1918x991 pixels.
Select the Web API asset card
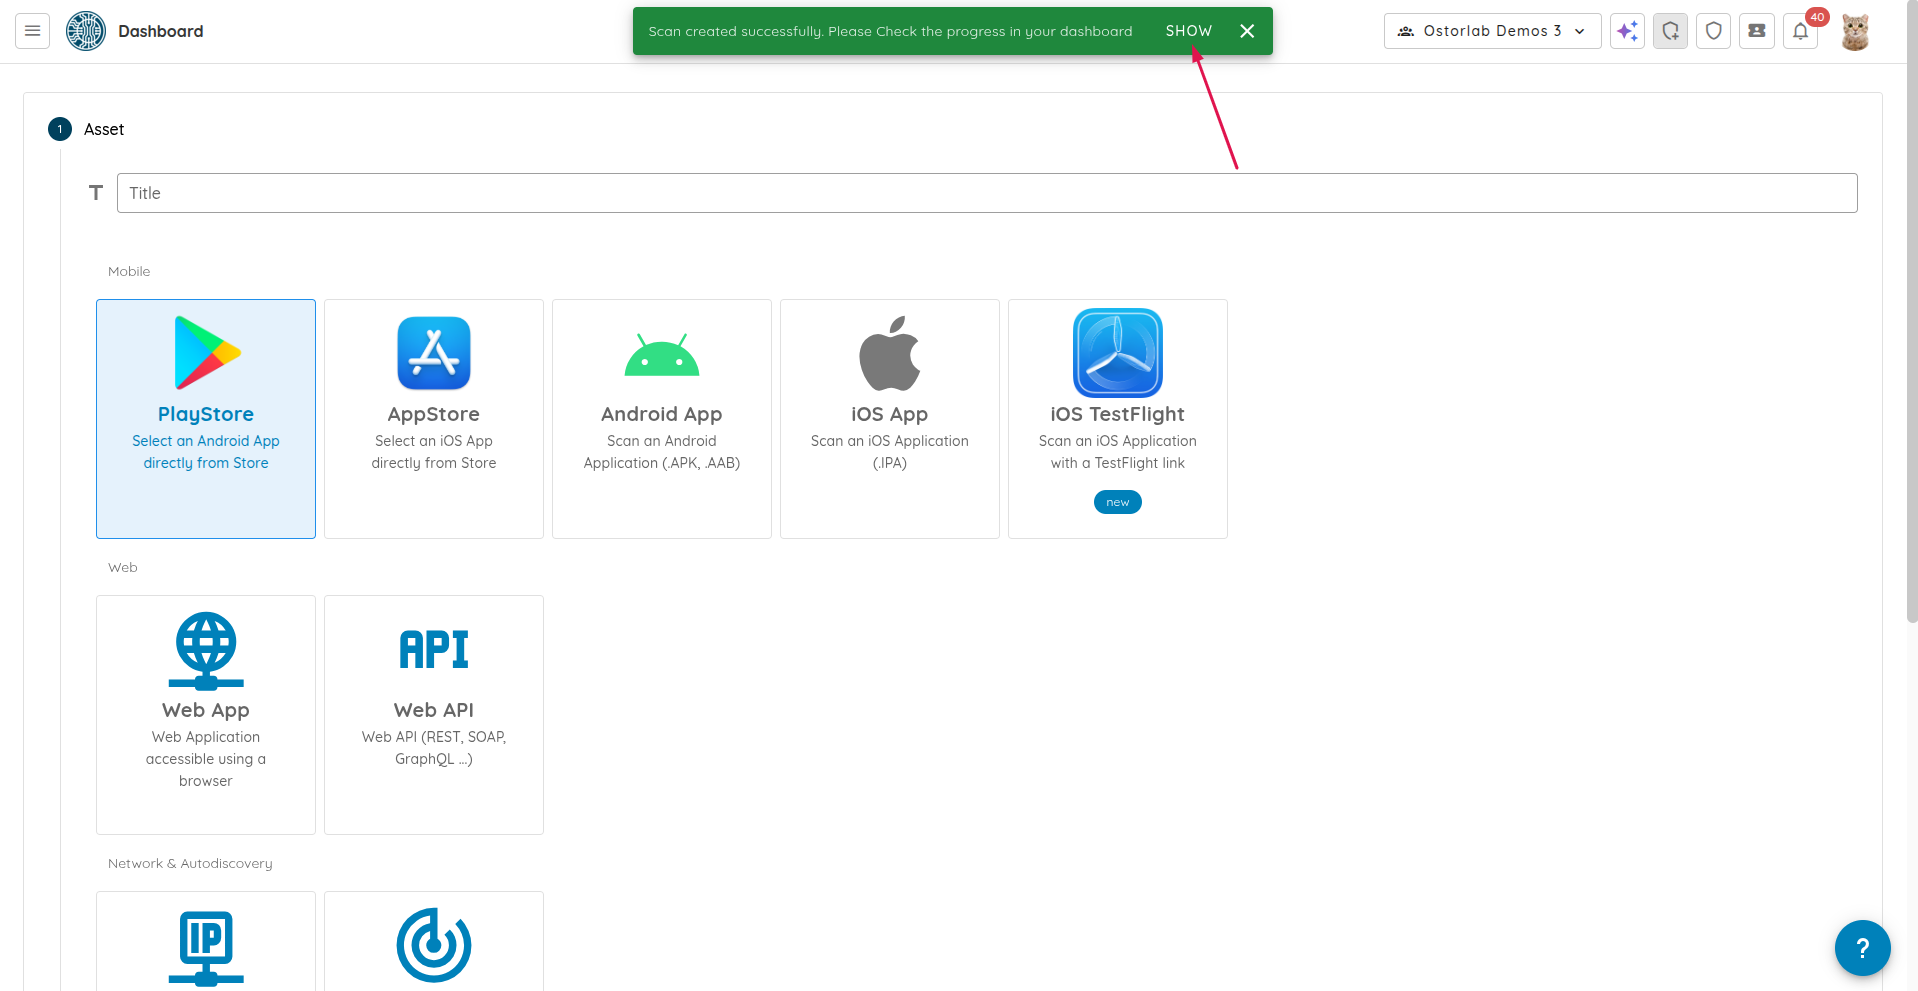[434, 714]
